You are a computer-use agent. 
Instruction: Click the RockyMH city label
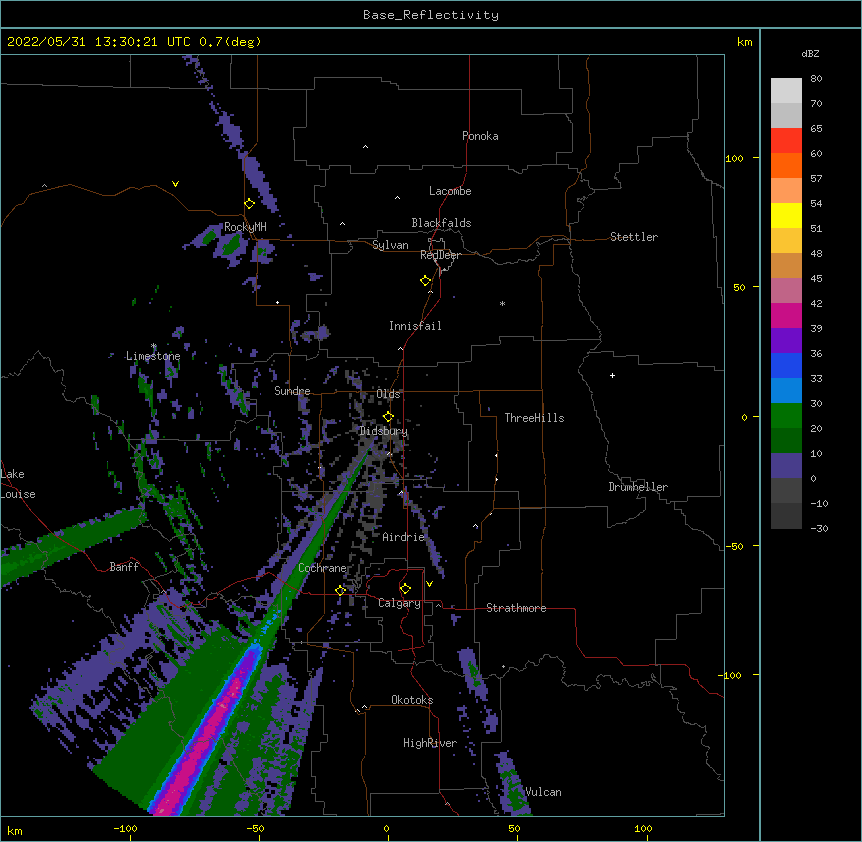245,227
